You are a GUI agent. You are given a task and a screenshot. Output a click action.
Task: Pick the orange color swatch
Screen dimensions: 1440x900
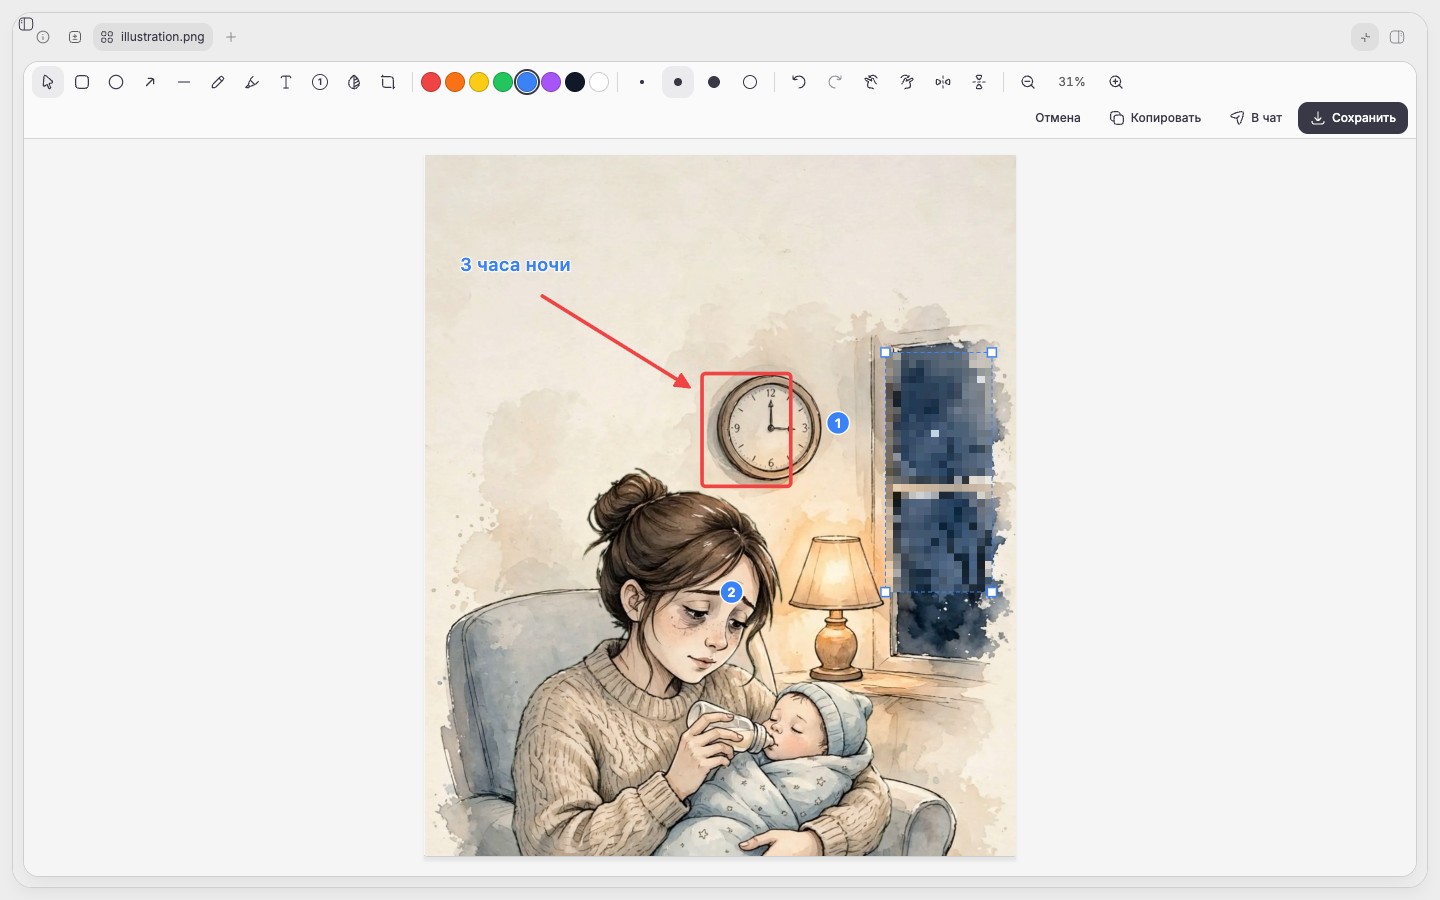455,82
